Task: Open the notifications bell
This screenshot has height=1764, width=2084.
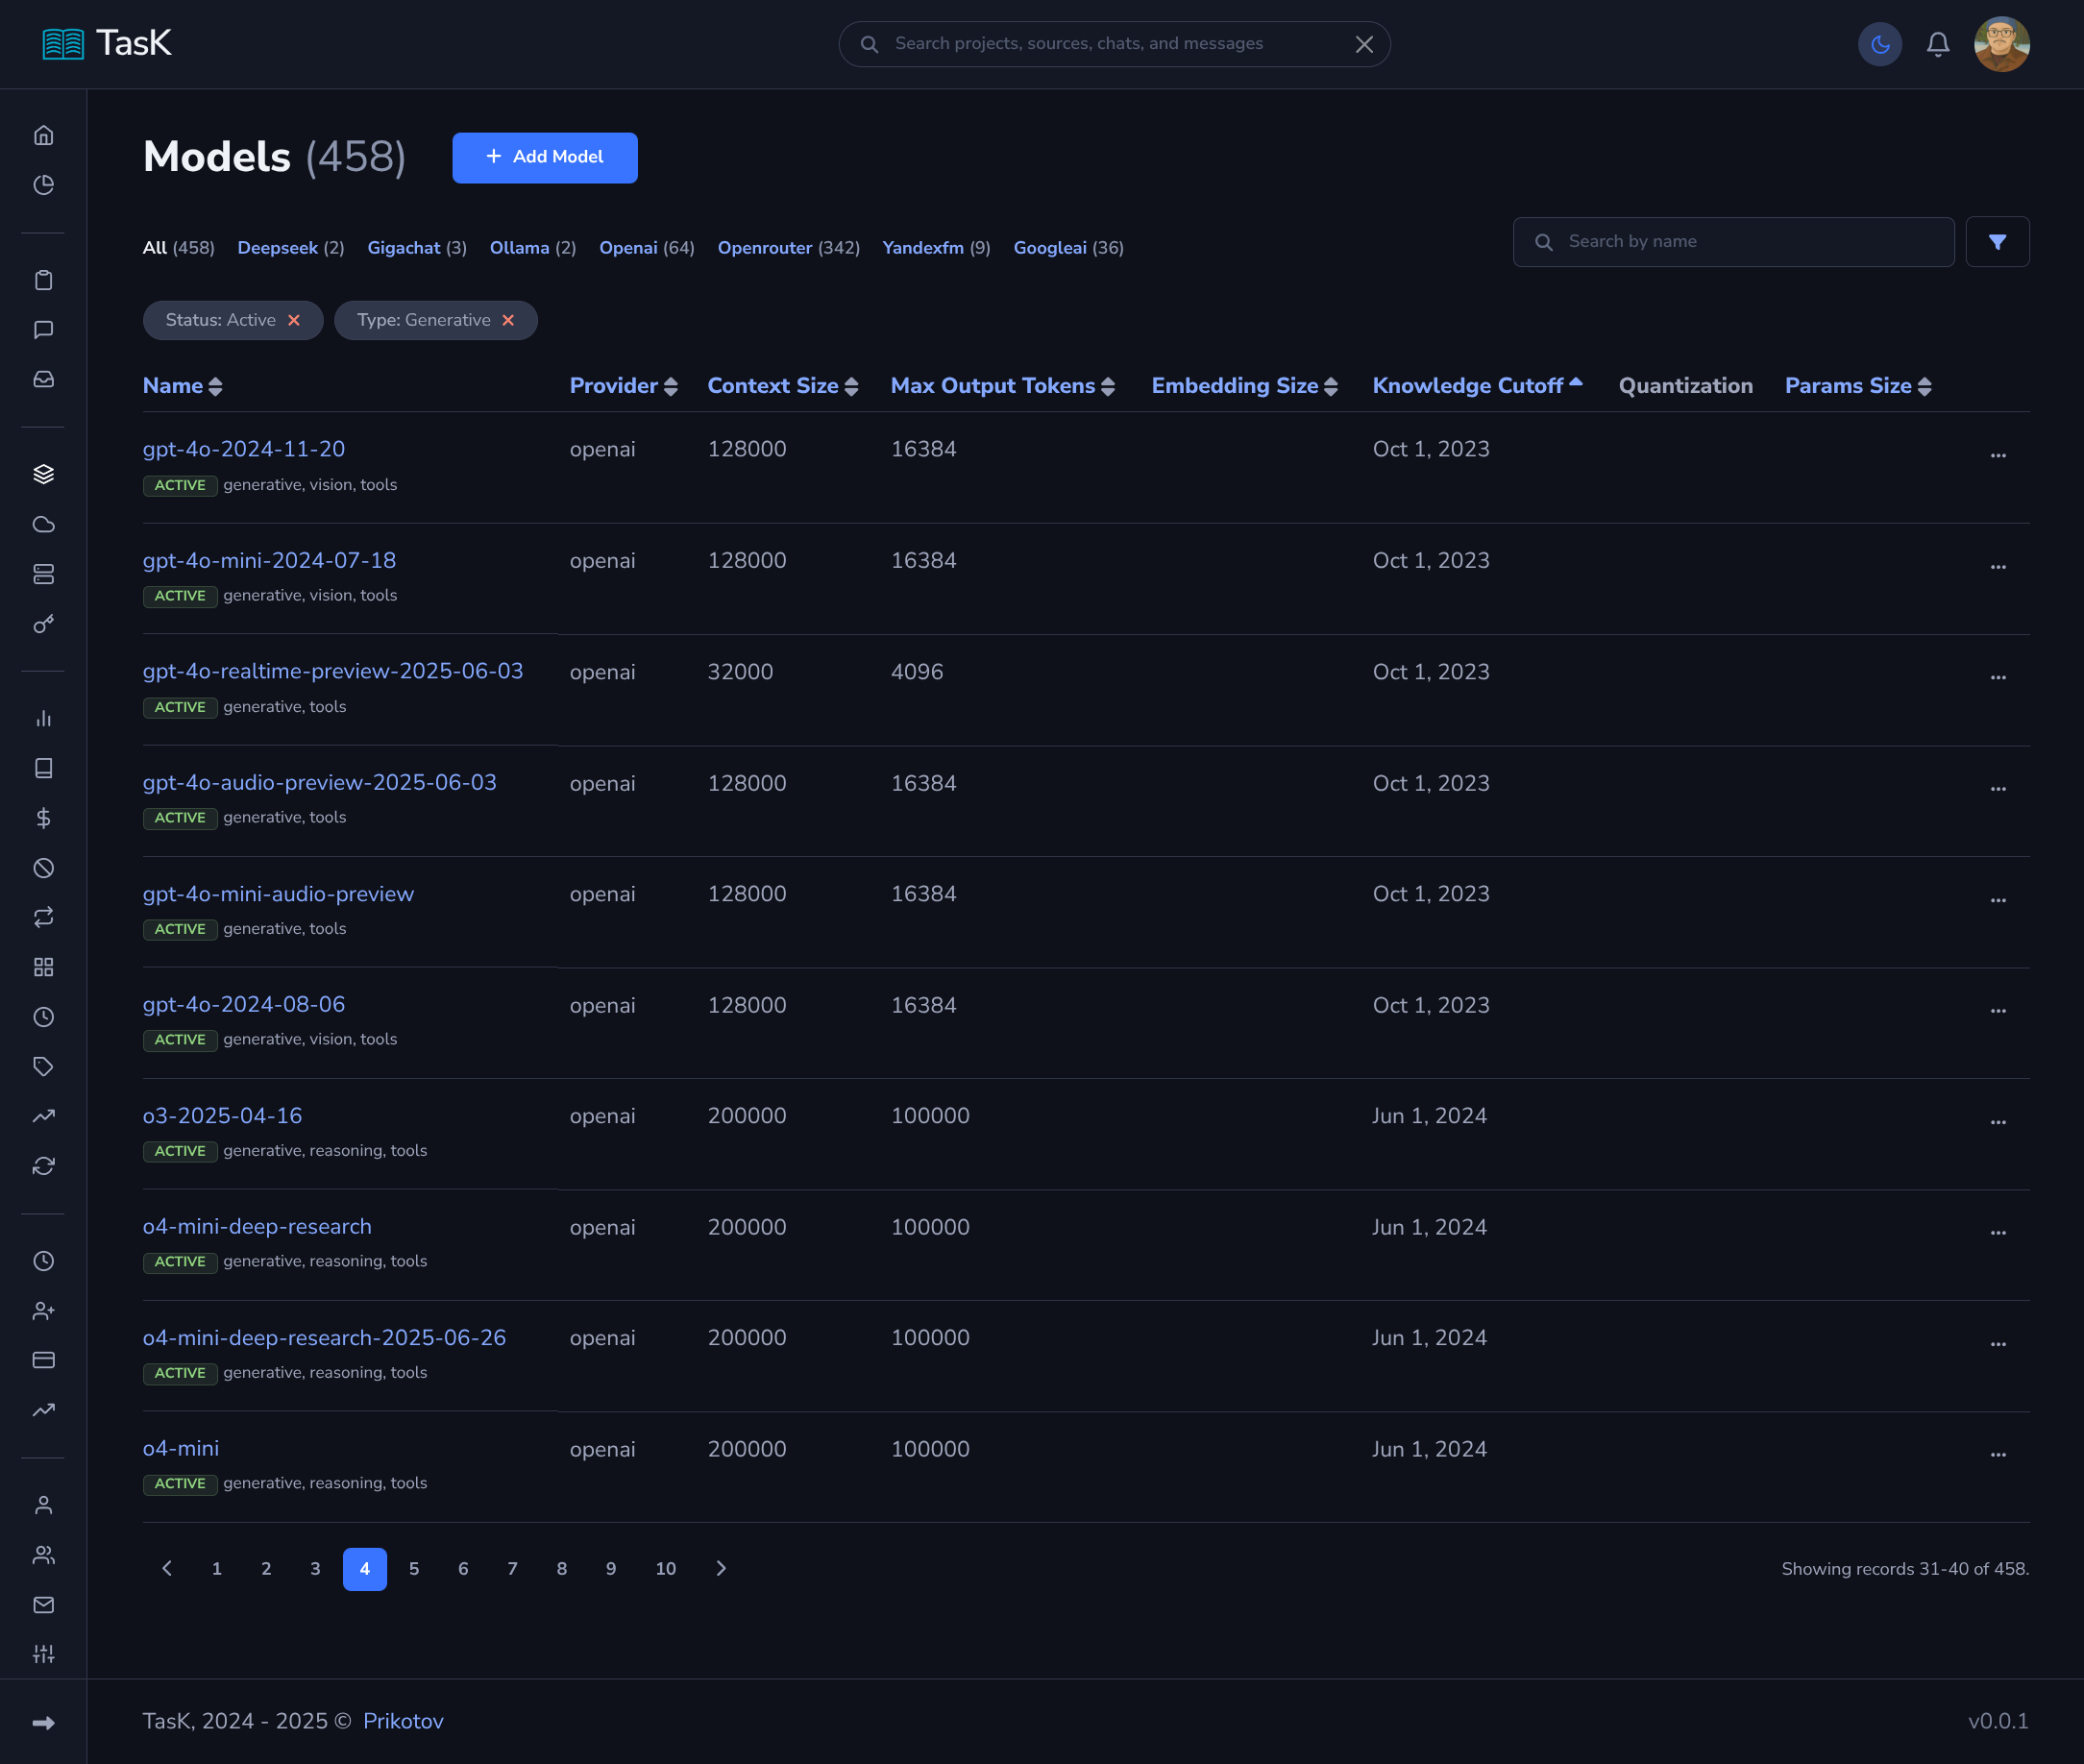Action: (x=1937, y=44)
